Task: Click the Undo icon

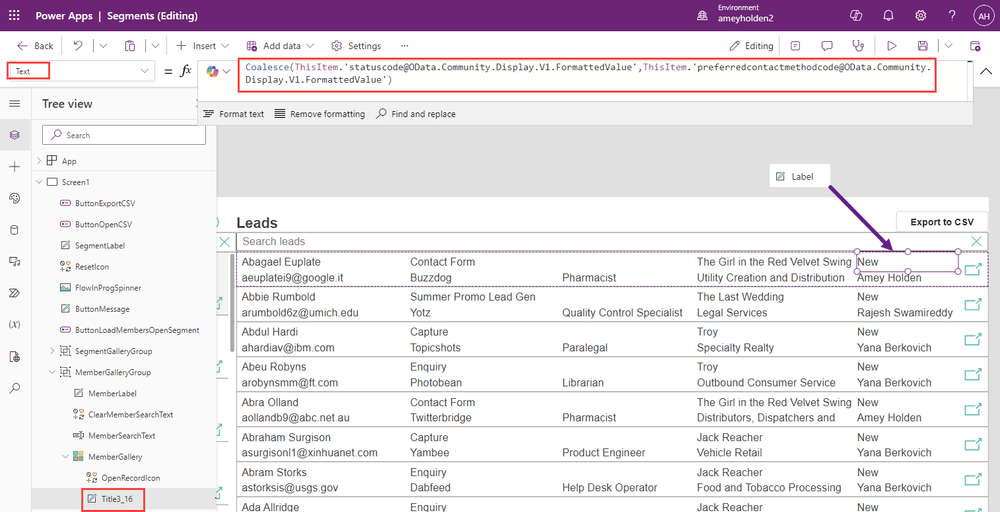Action: click(x=78, y=46)
